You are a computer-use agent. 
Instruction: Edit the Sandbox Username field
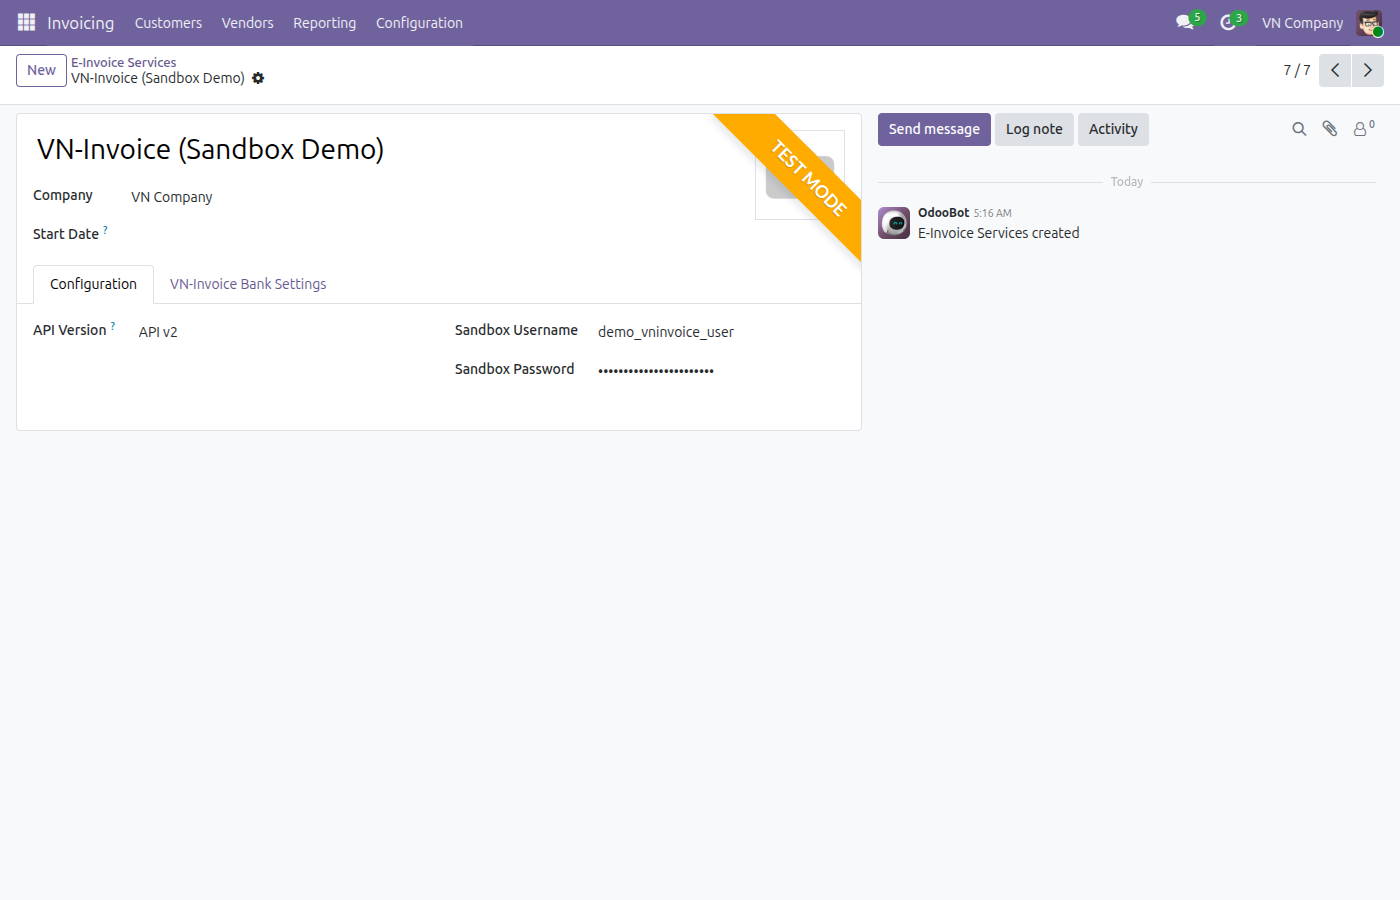[x=720, y=332]
